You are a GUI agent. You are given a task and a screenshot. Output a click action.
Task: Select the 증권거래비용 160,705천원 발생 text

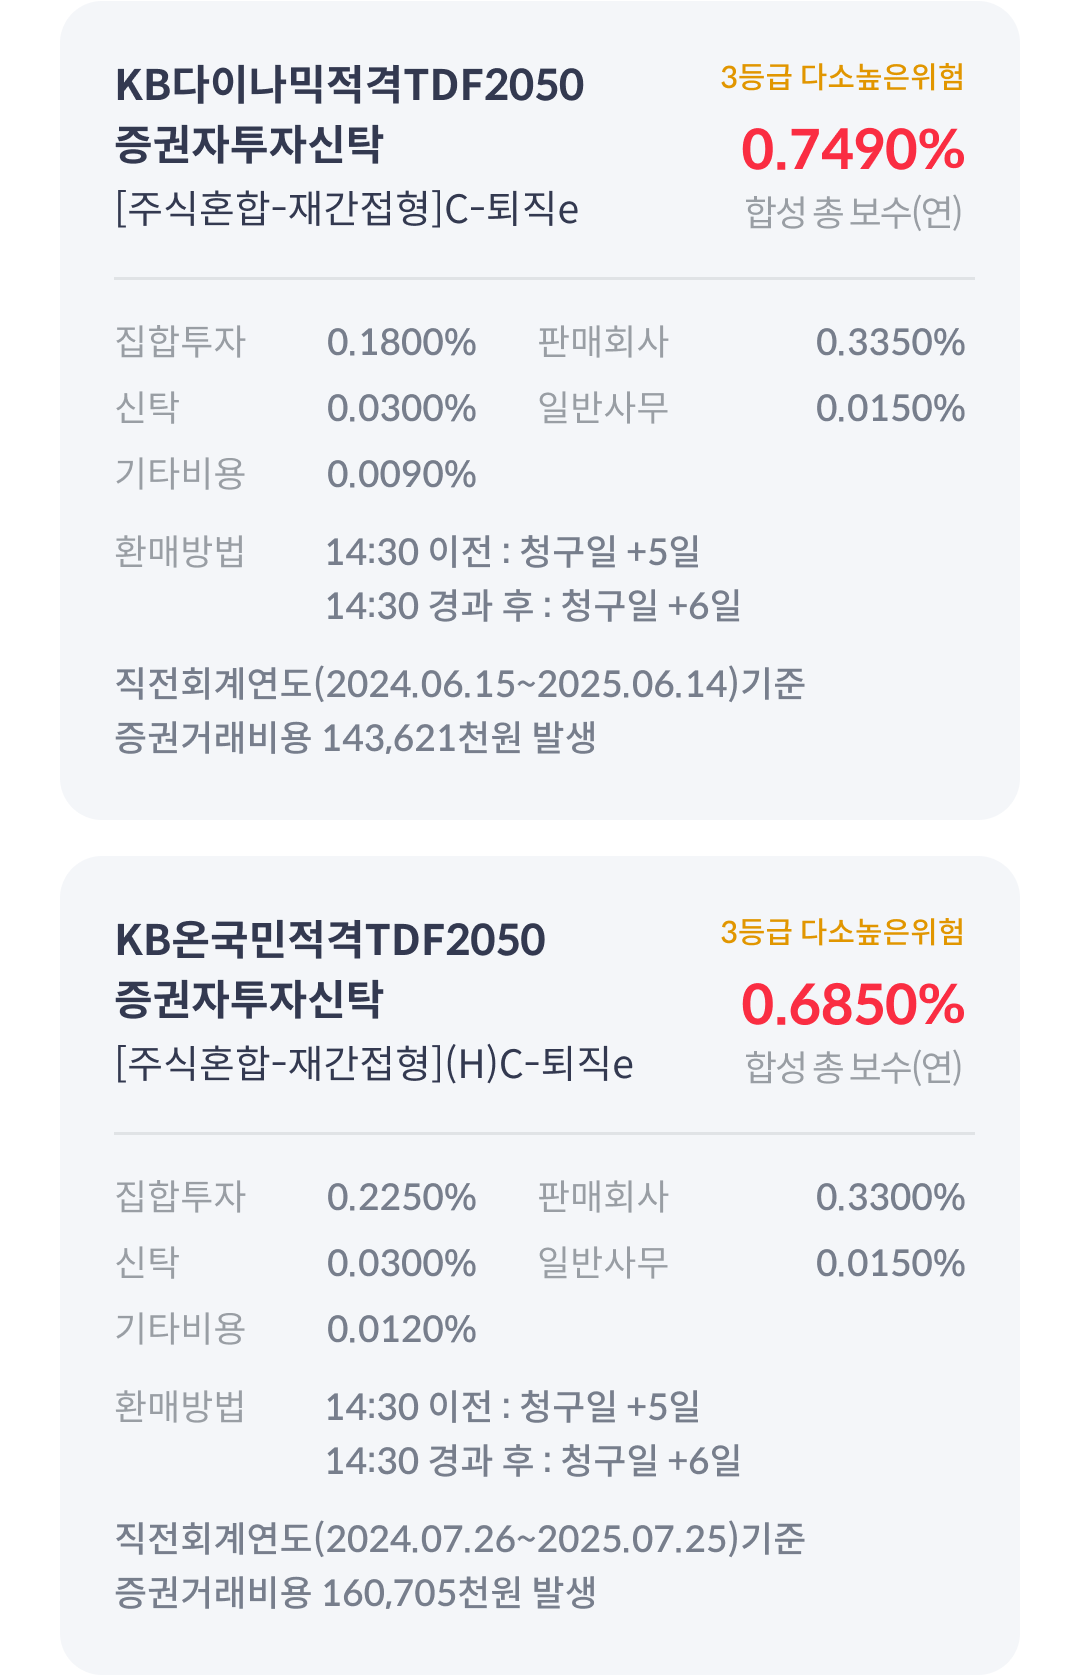click(x=356, y=1592)
